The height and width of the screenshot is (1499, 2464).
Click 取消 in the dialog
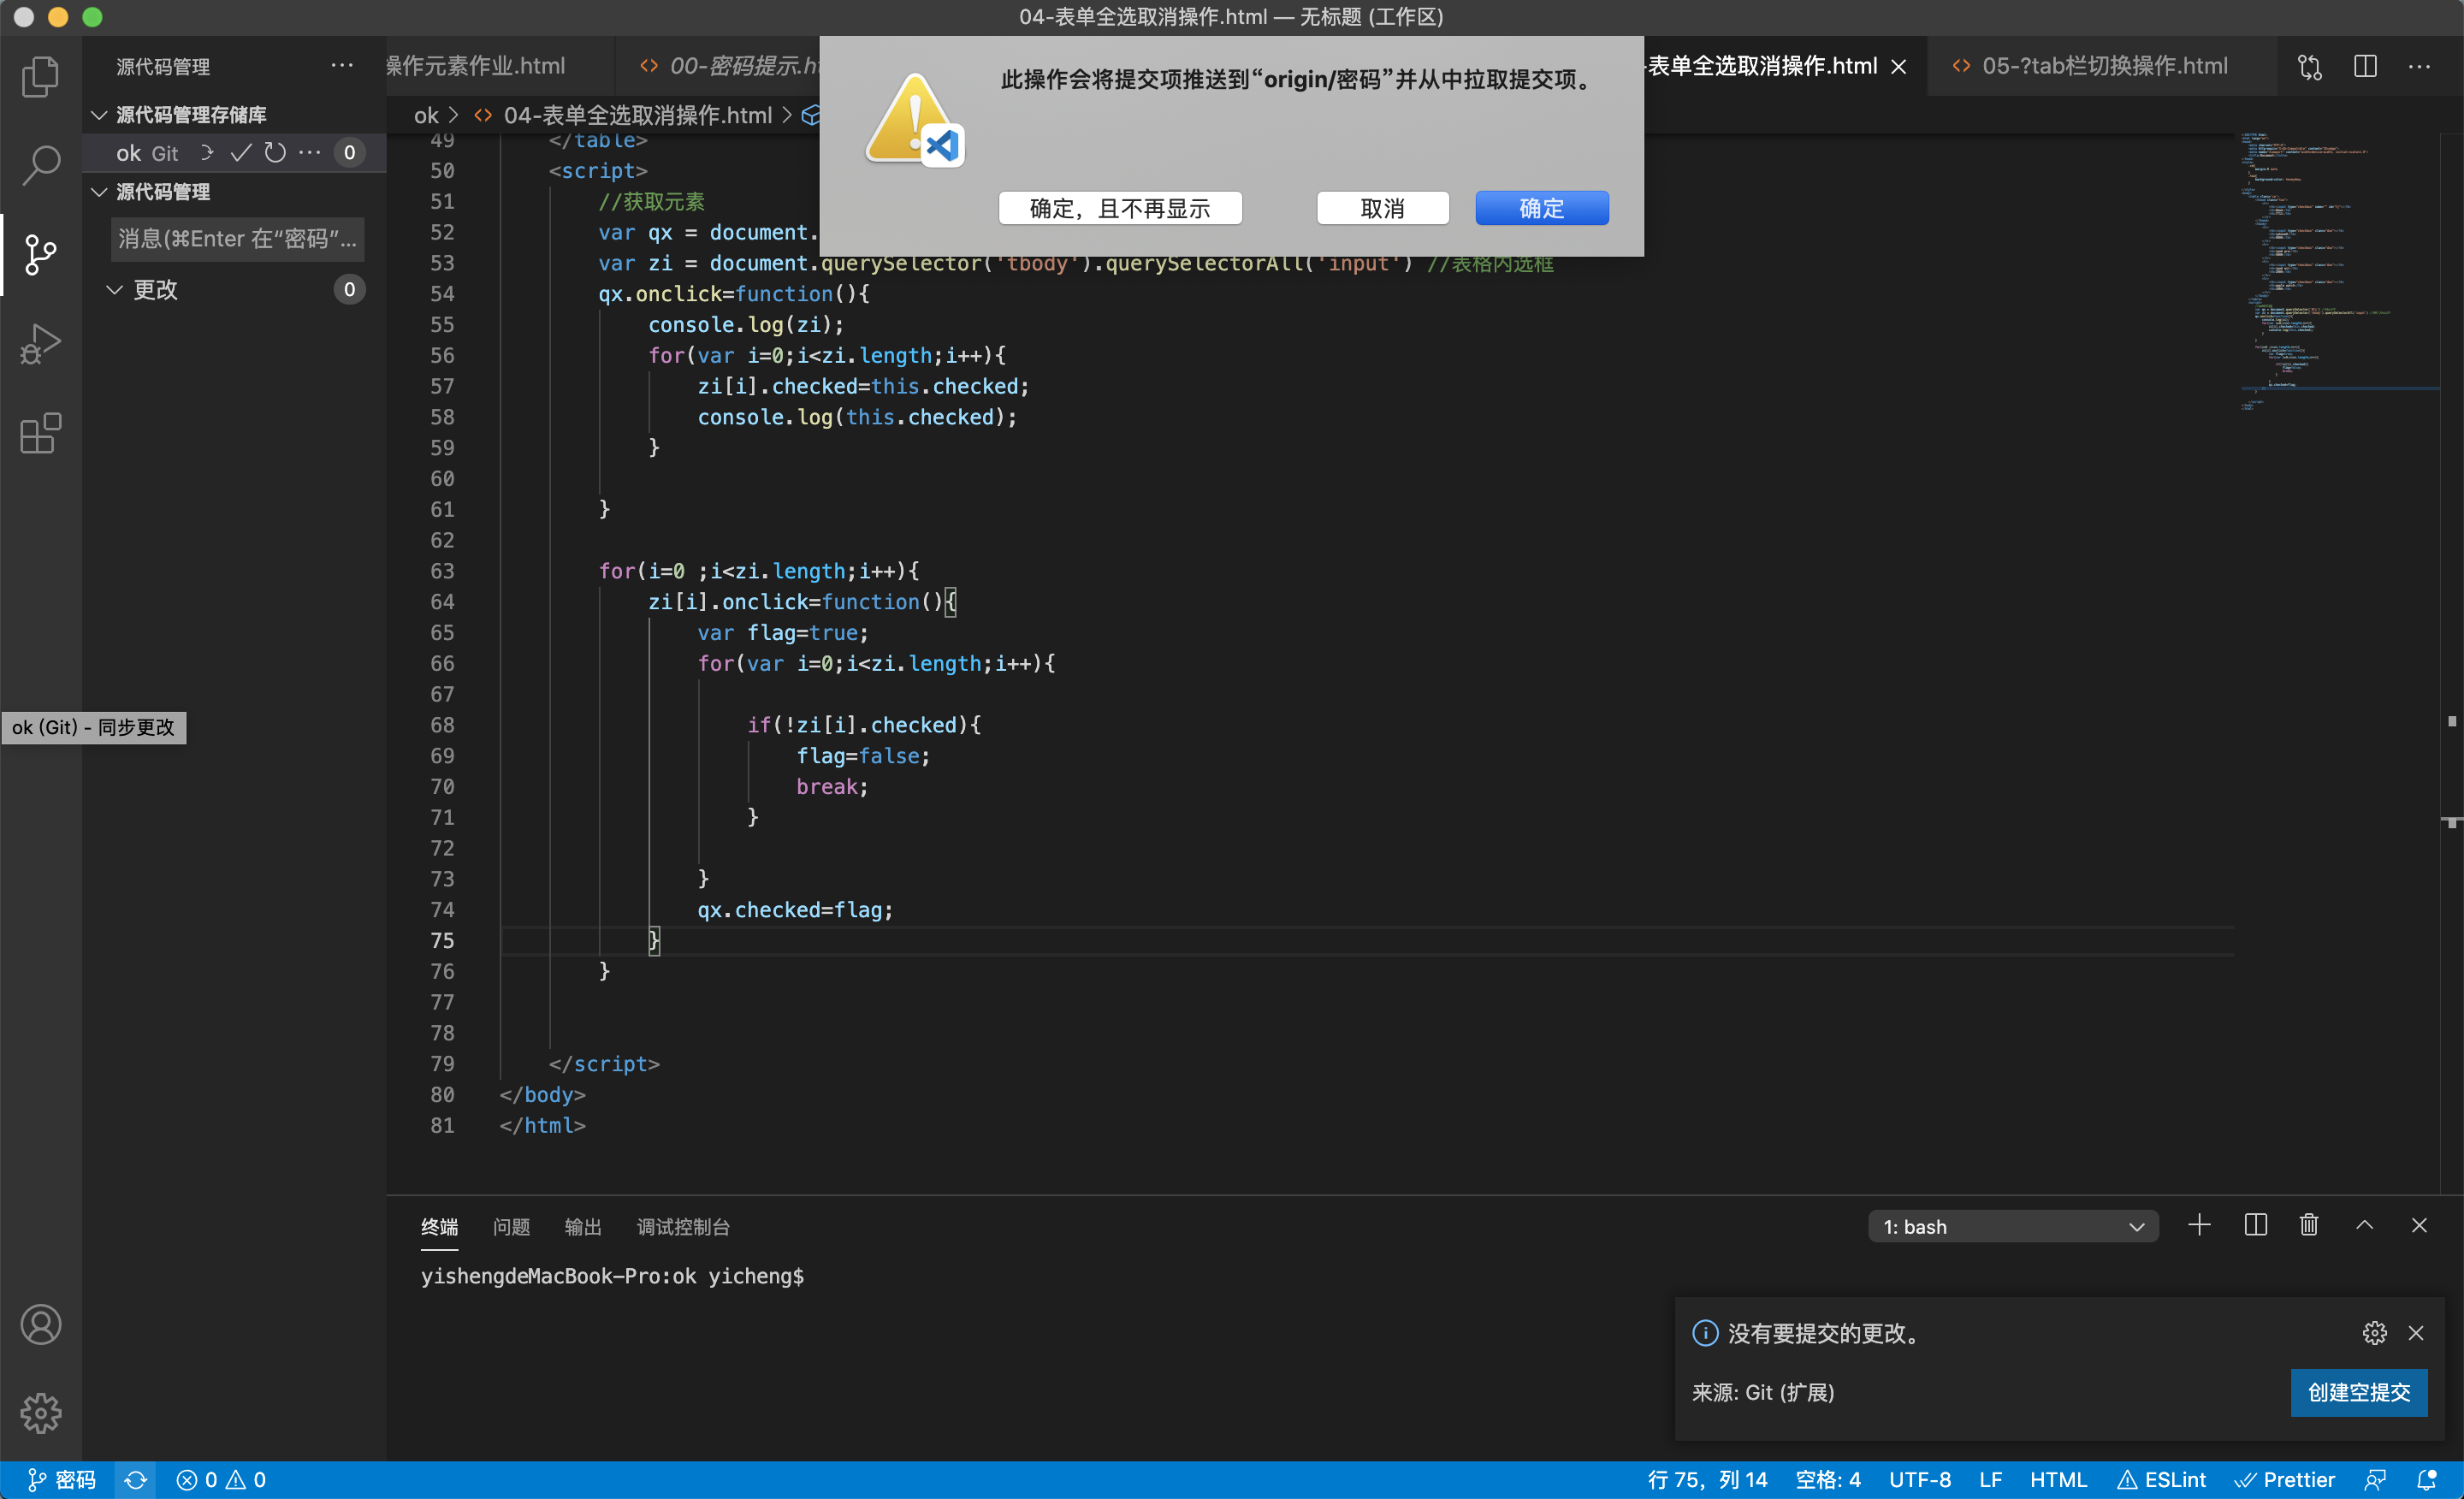(1383, 208)
